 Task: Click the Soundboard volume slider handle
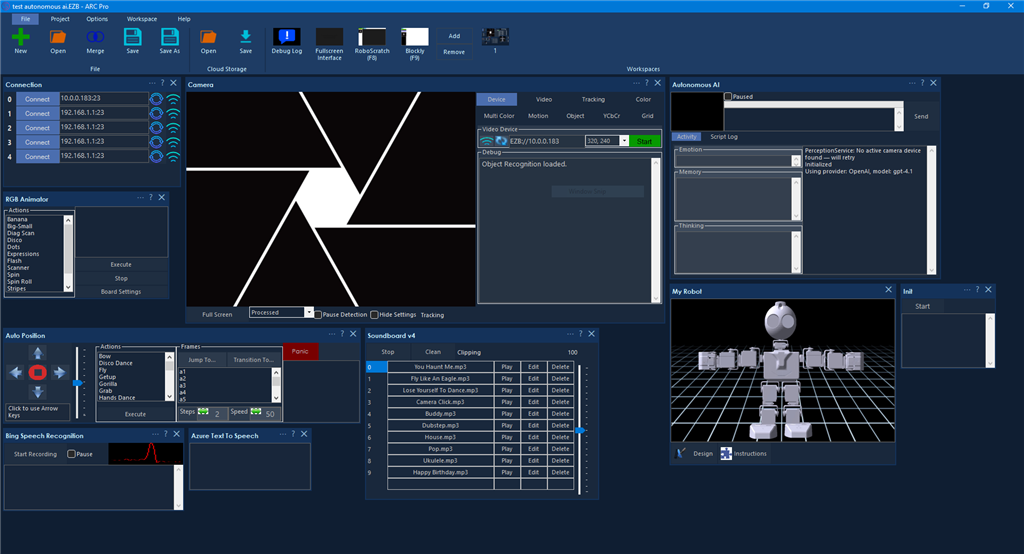pos(579,429)
